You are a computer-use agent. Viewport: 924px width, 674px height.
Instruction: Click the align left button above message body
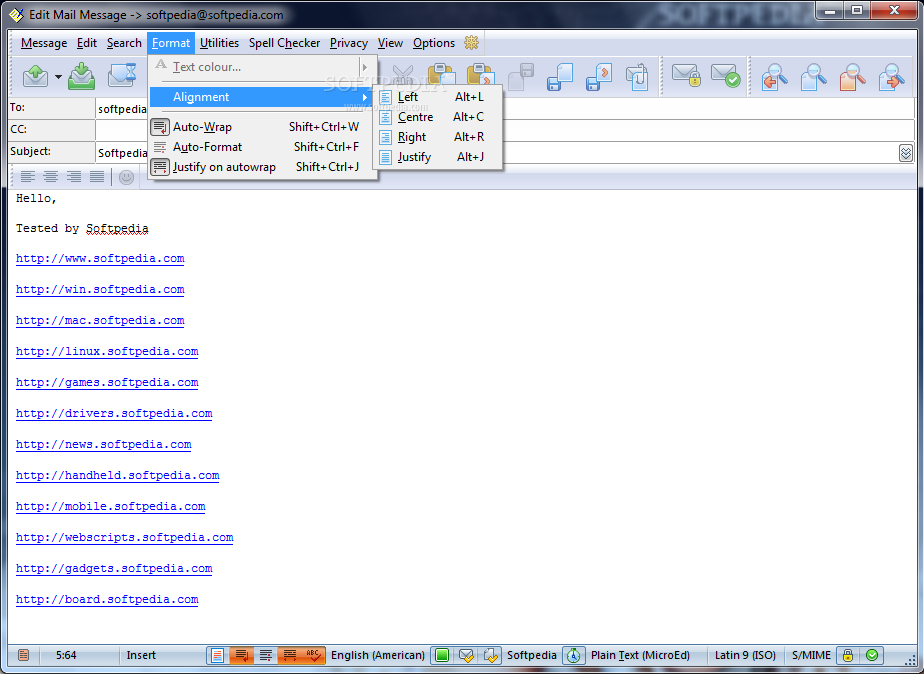pyautogui.click(x=28, y=176)
